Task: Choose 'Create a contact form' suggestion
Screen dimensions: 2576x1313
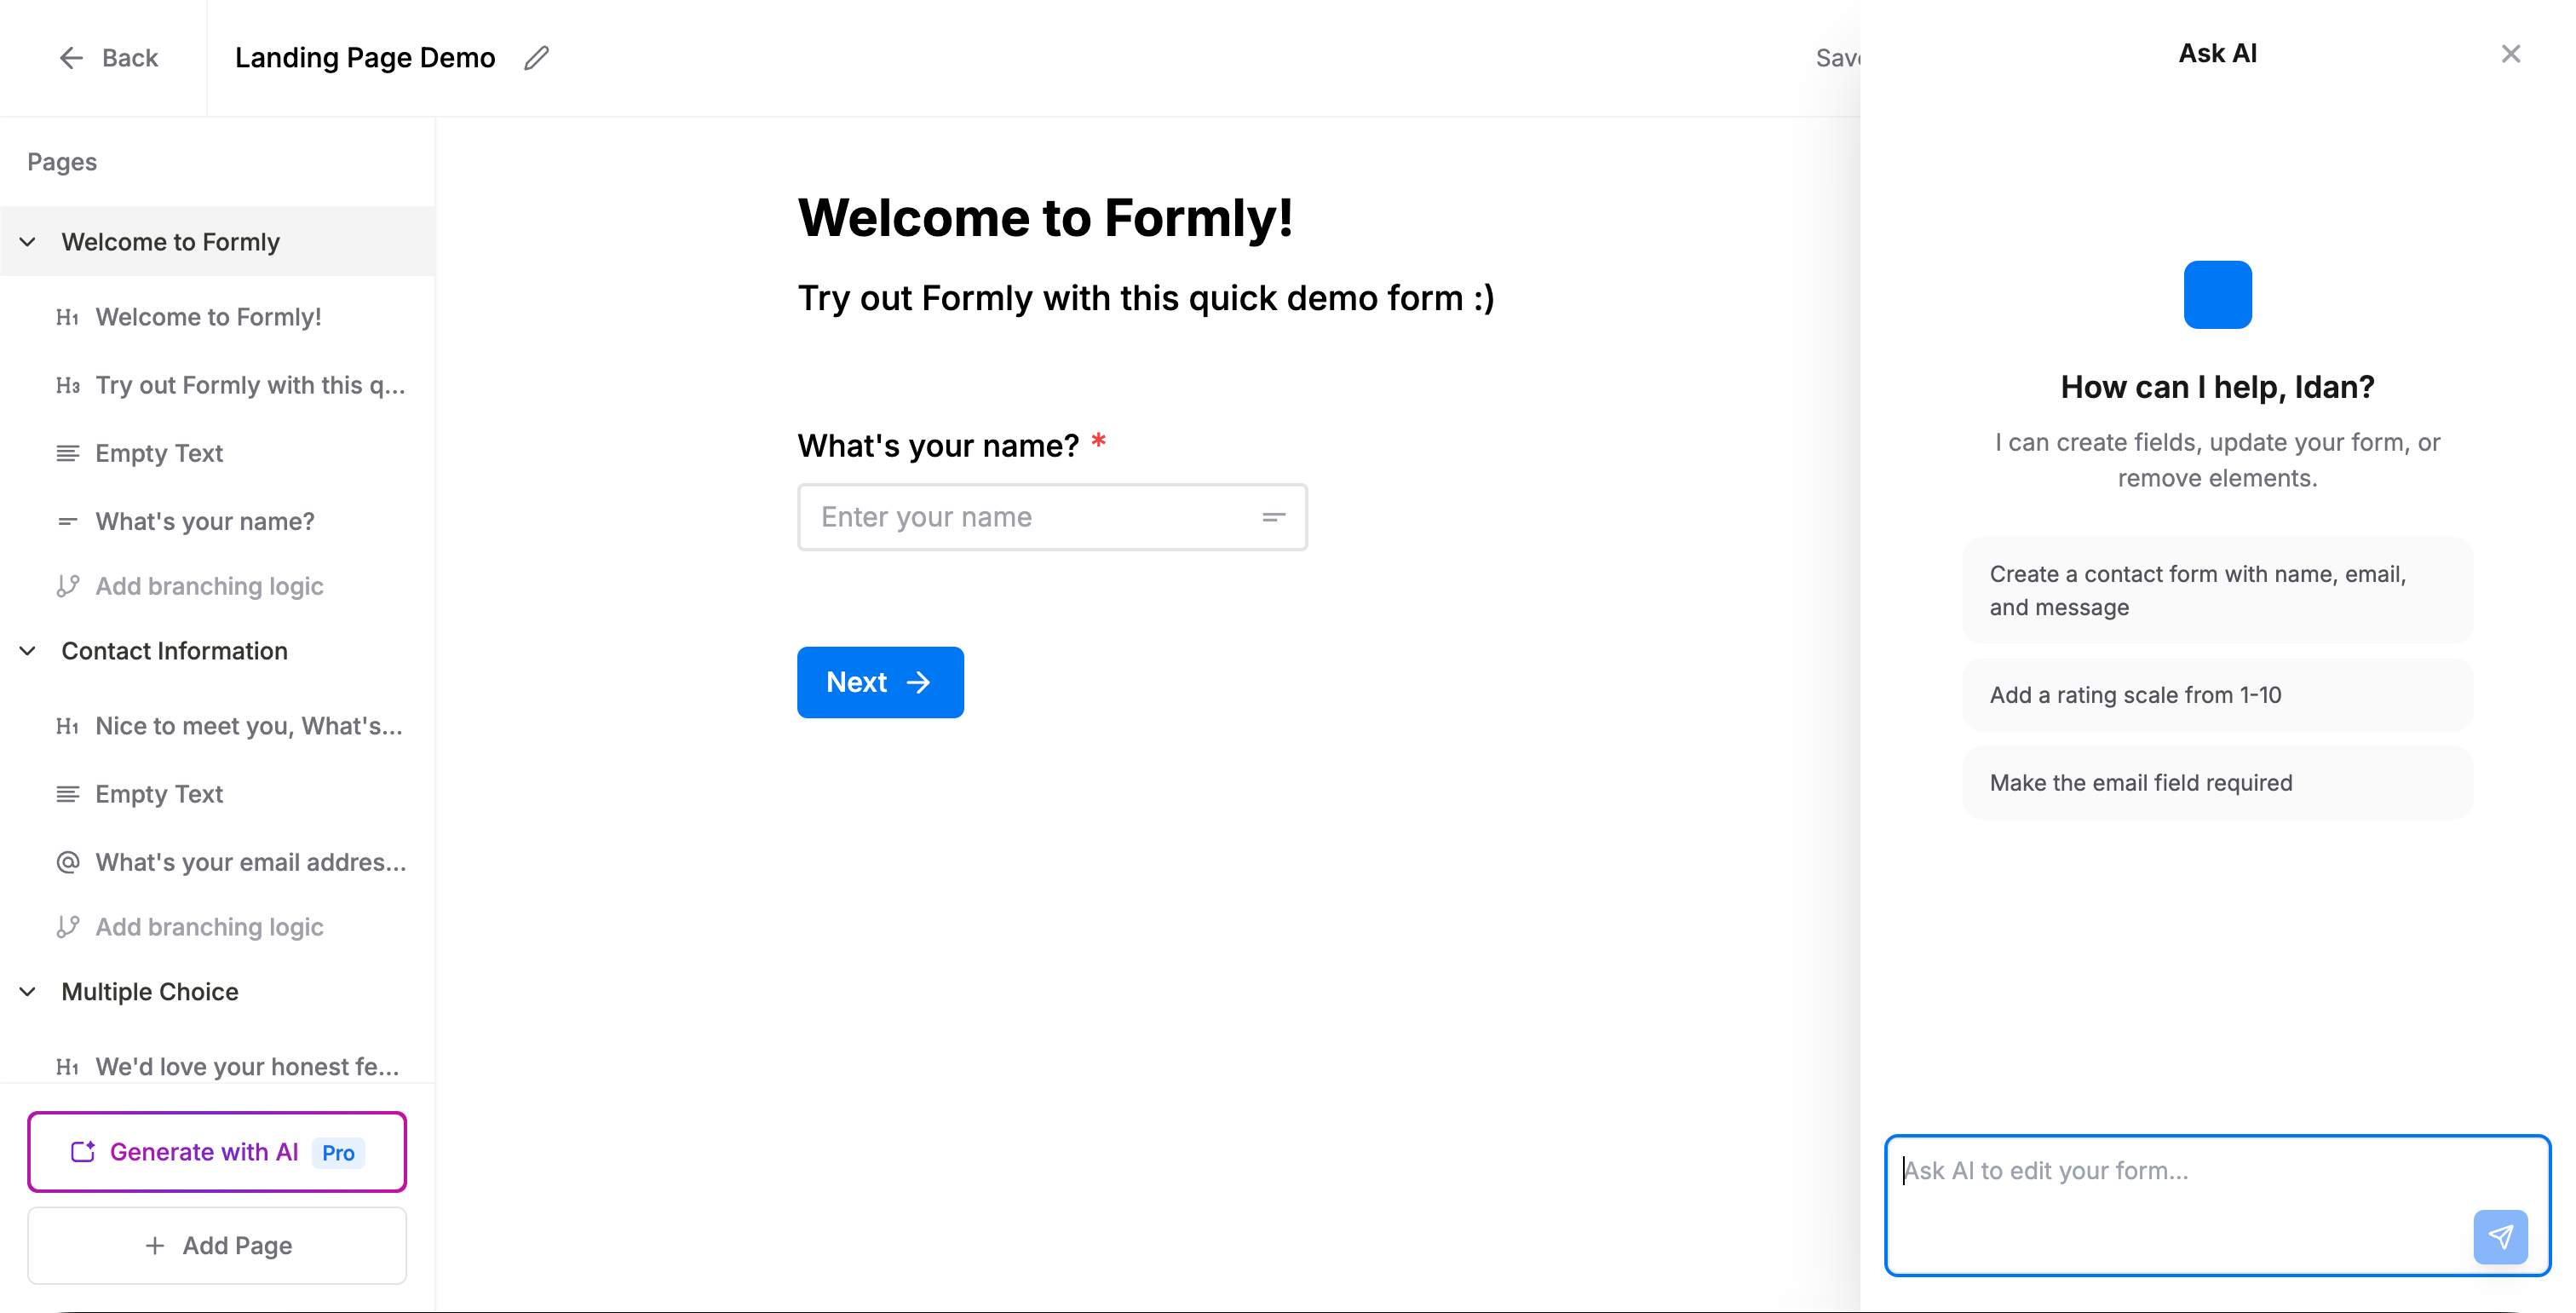Action: [x=2217, y=591]
